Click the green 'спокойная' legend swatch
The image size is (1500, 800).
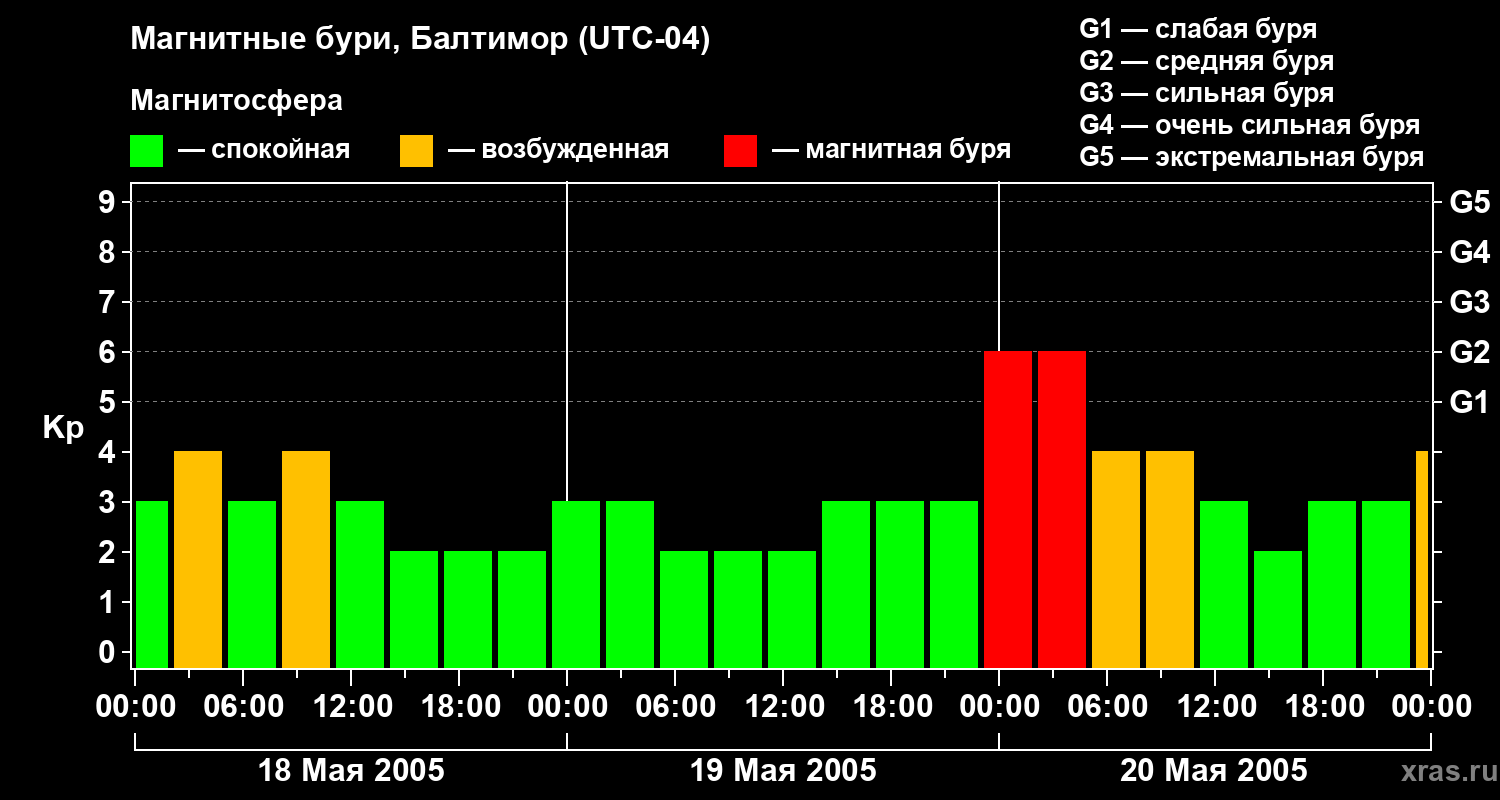pyautogui.click(x=146, y=151)
